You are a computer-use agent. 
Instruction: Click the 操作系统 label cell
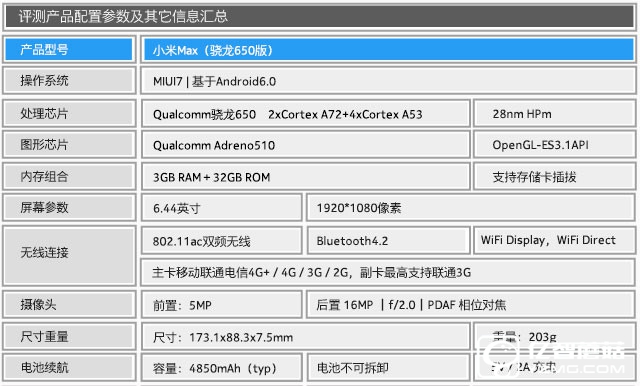tap(69, 81)
